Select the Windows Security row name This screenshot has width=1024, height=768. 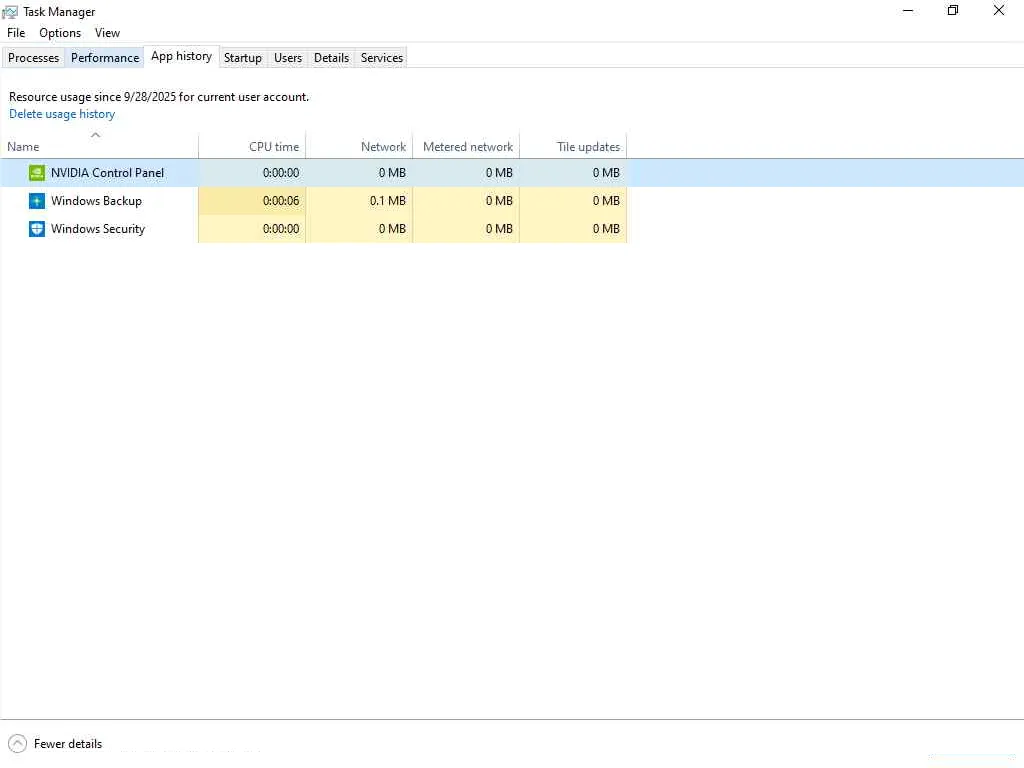[98, 229]
